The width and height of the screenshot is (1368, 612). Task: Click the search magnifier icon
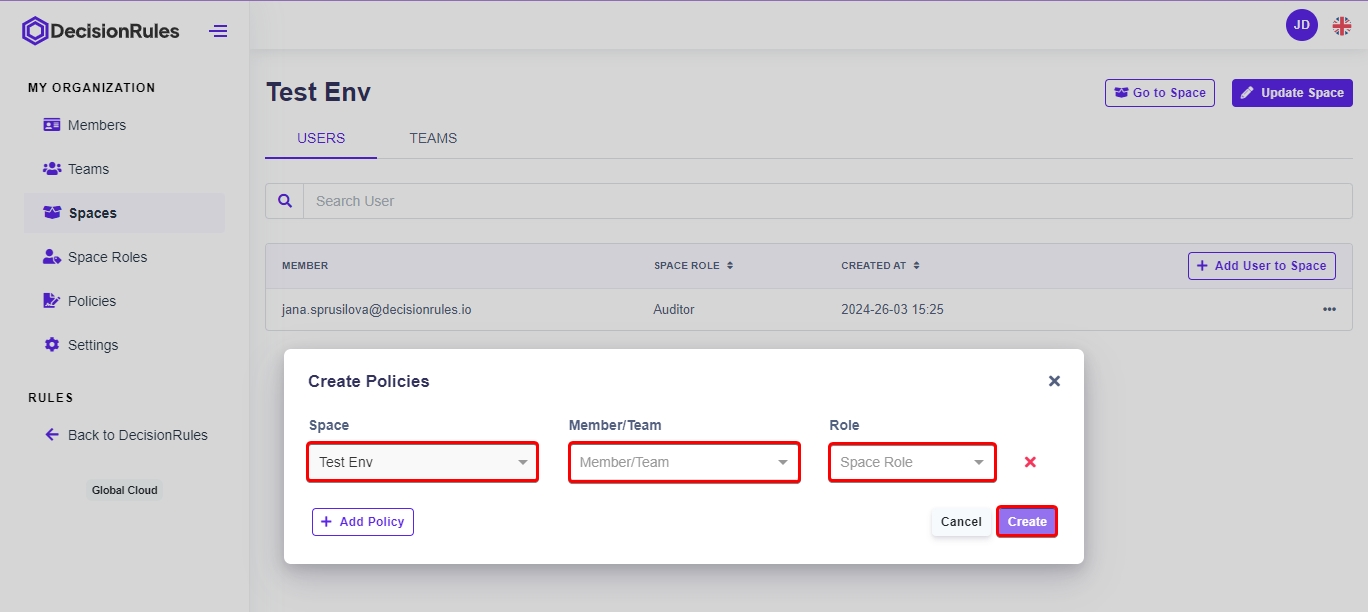[x=285, y=201]
